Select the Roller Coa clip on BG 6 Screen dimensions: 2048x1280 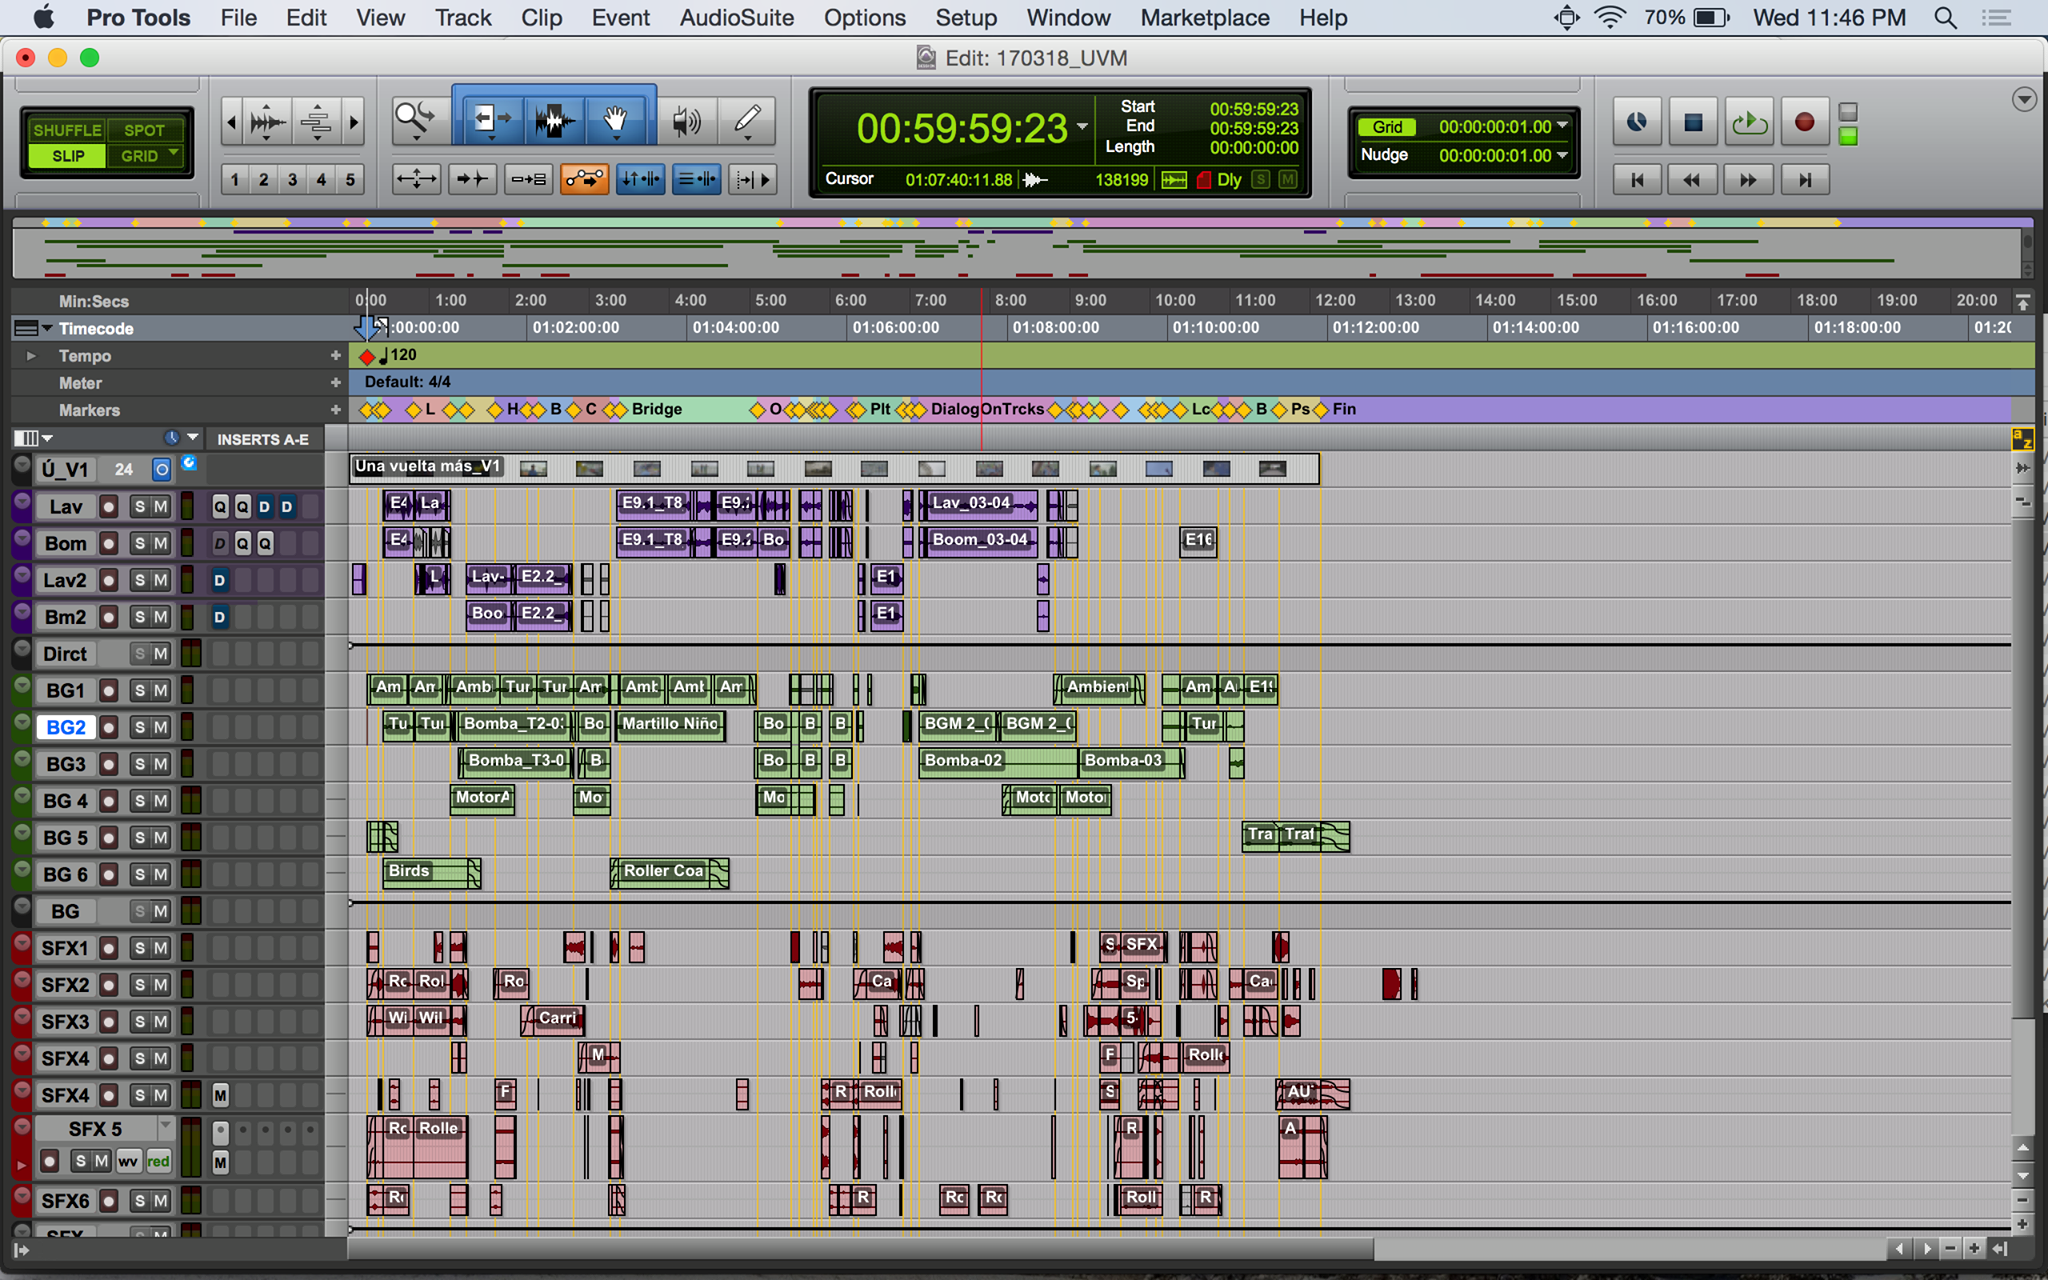(x=668, y=872)
